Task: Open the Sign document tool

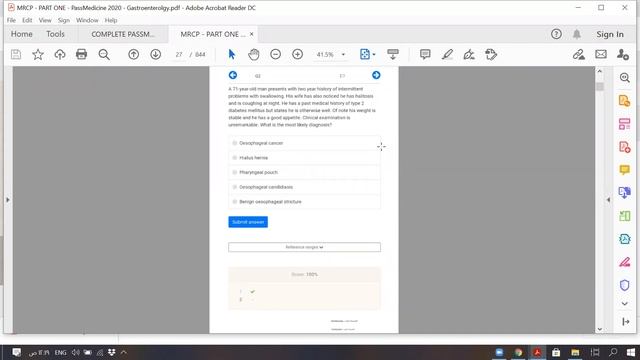Action: tap(469, 54)
